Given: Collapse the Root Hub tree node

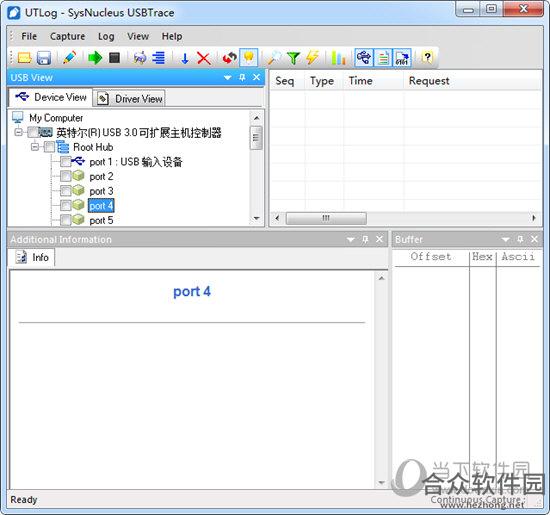Looking at the screenshot, I should [35, 147].
